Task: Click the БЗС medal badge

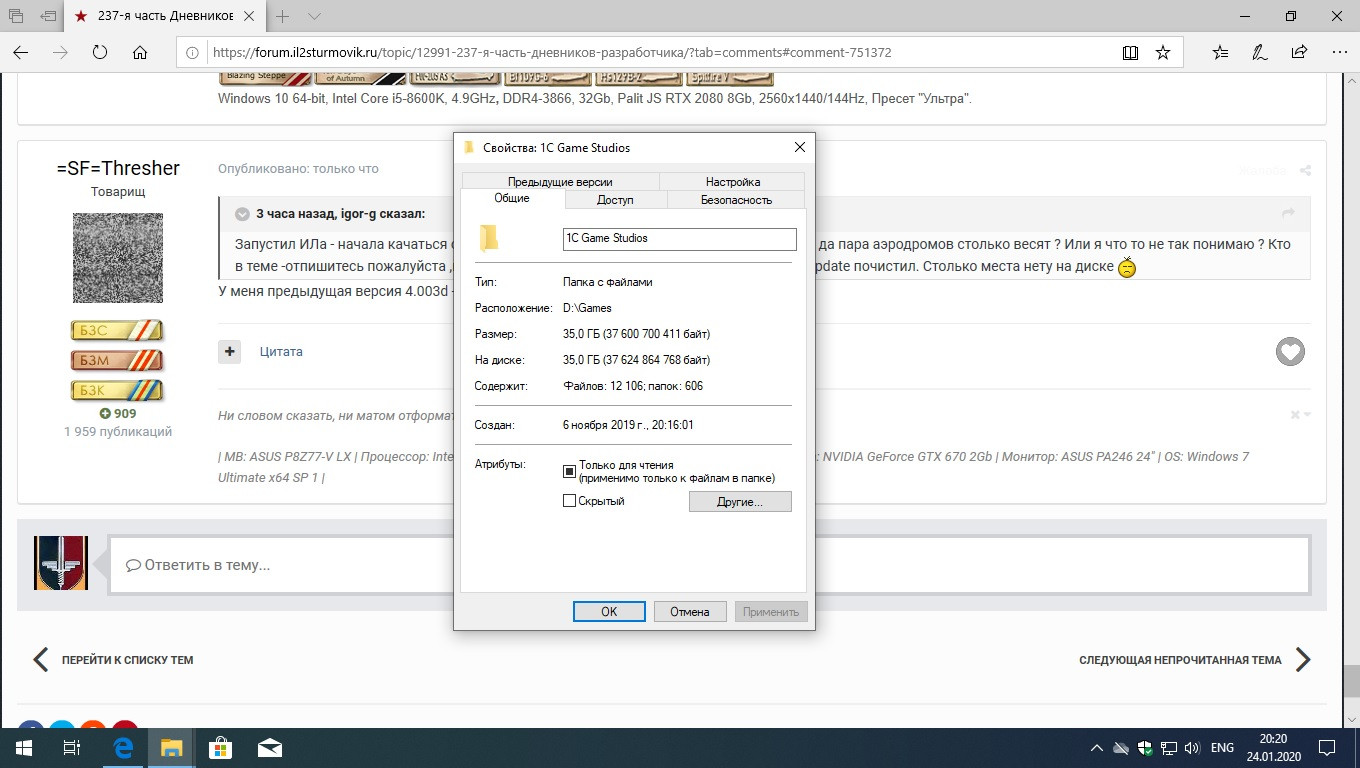Action: tap(117, 331)
